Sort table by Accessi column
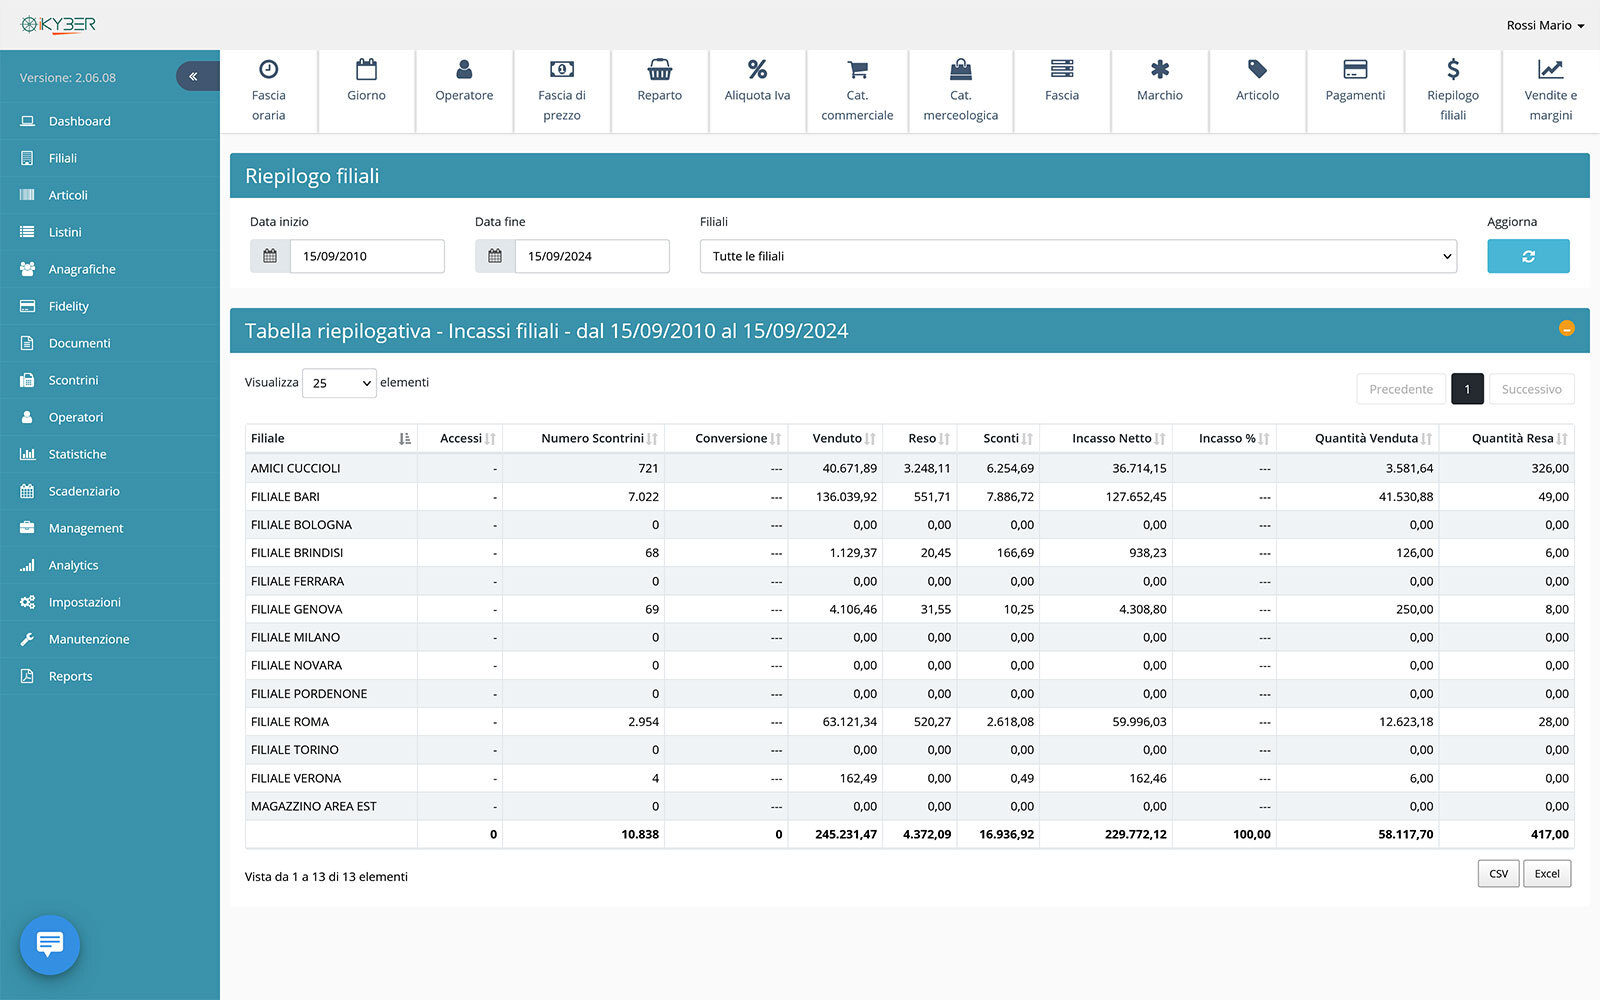The width and height of the screenshot is (1600, 1000). coord(460,438)
